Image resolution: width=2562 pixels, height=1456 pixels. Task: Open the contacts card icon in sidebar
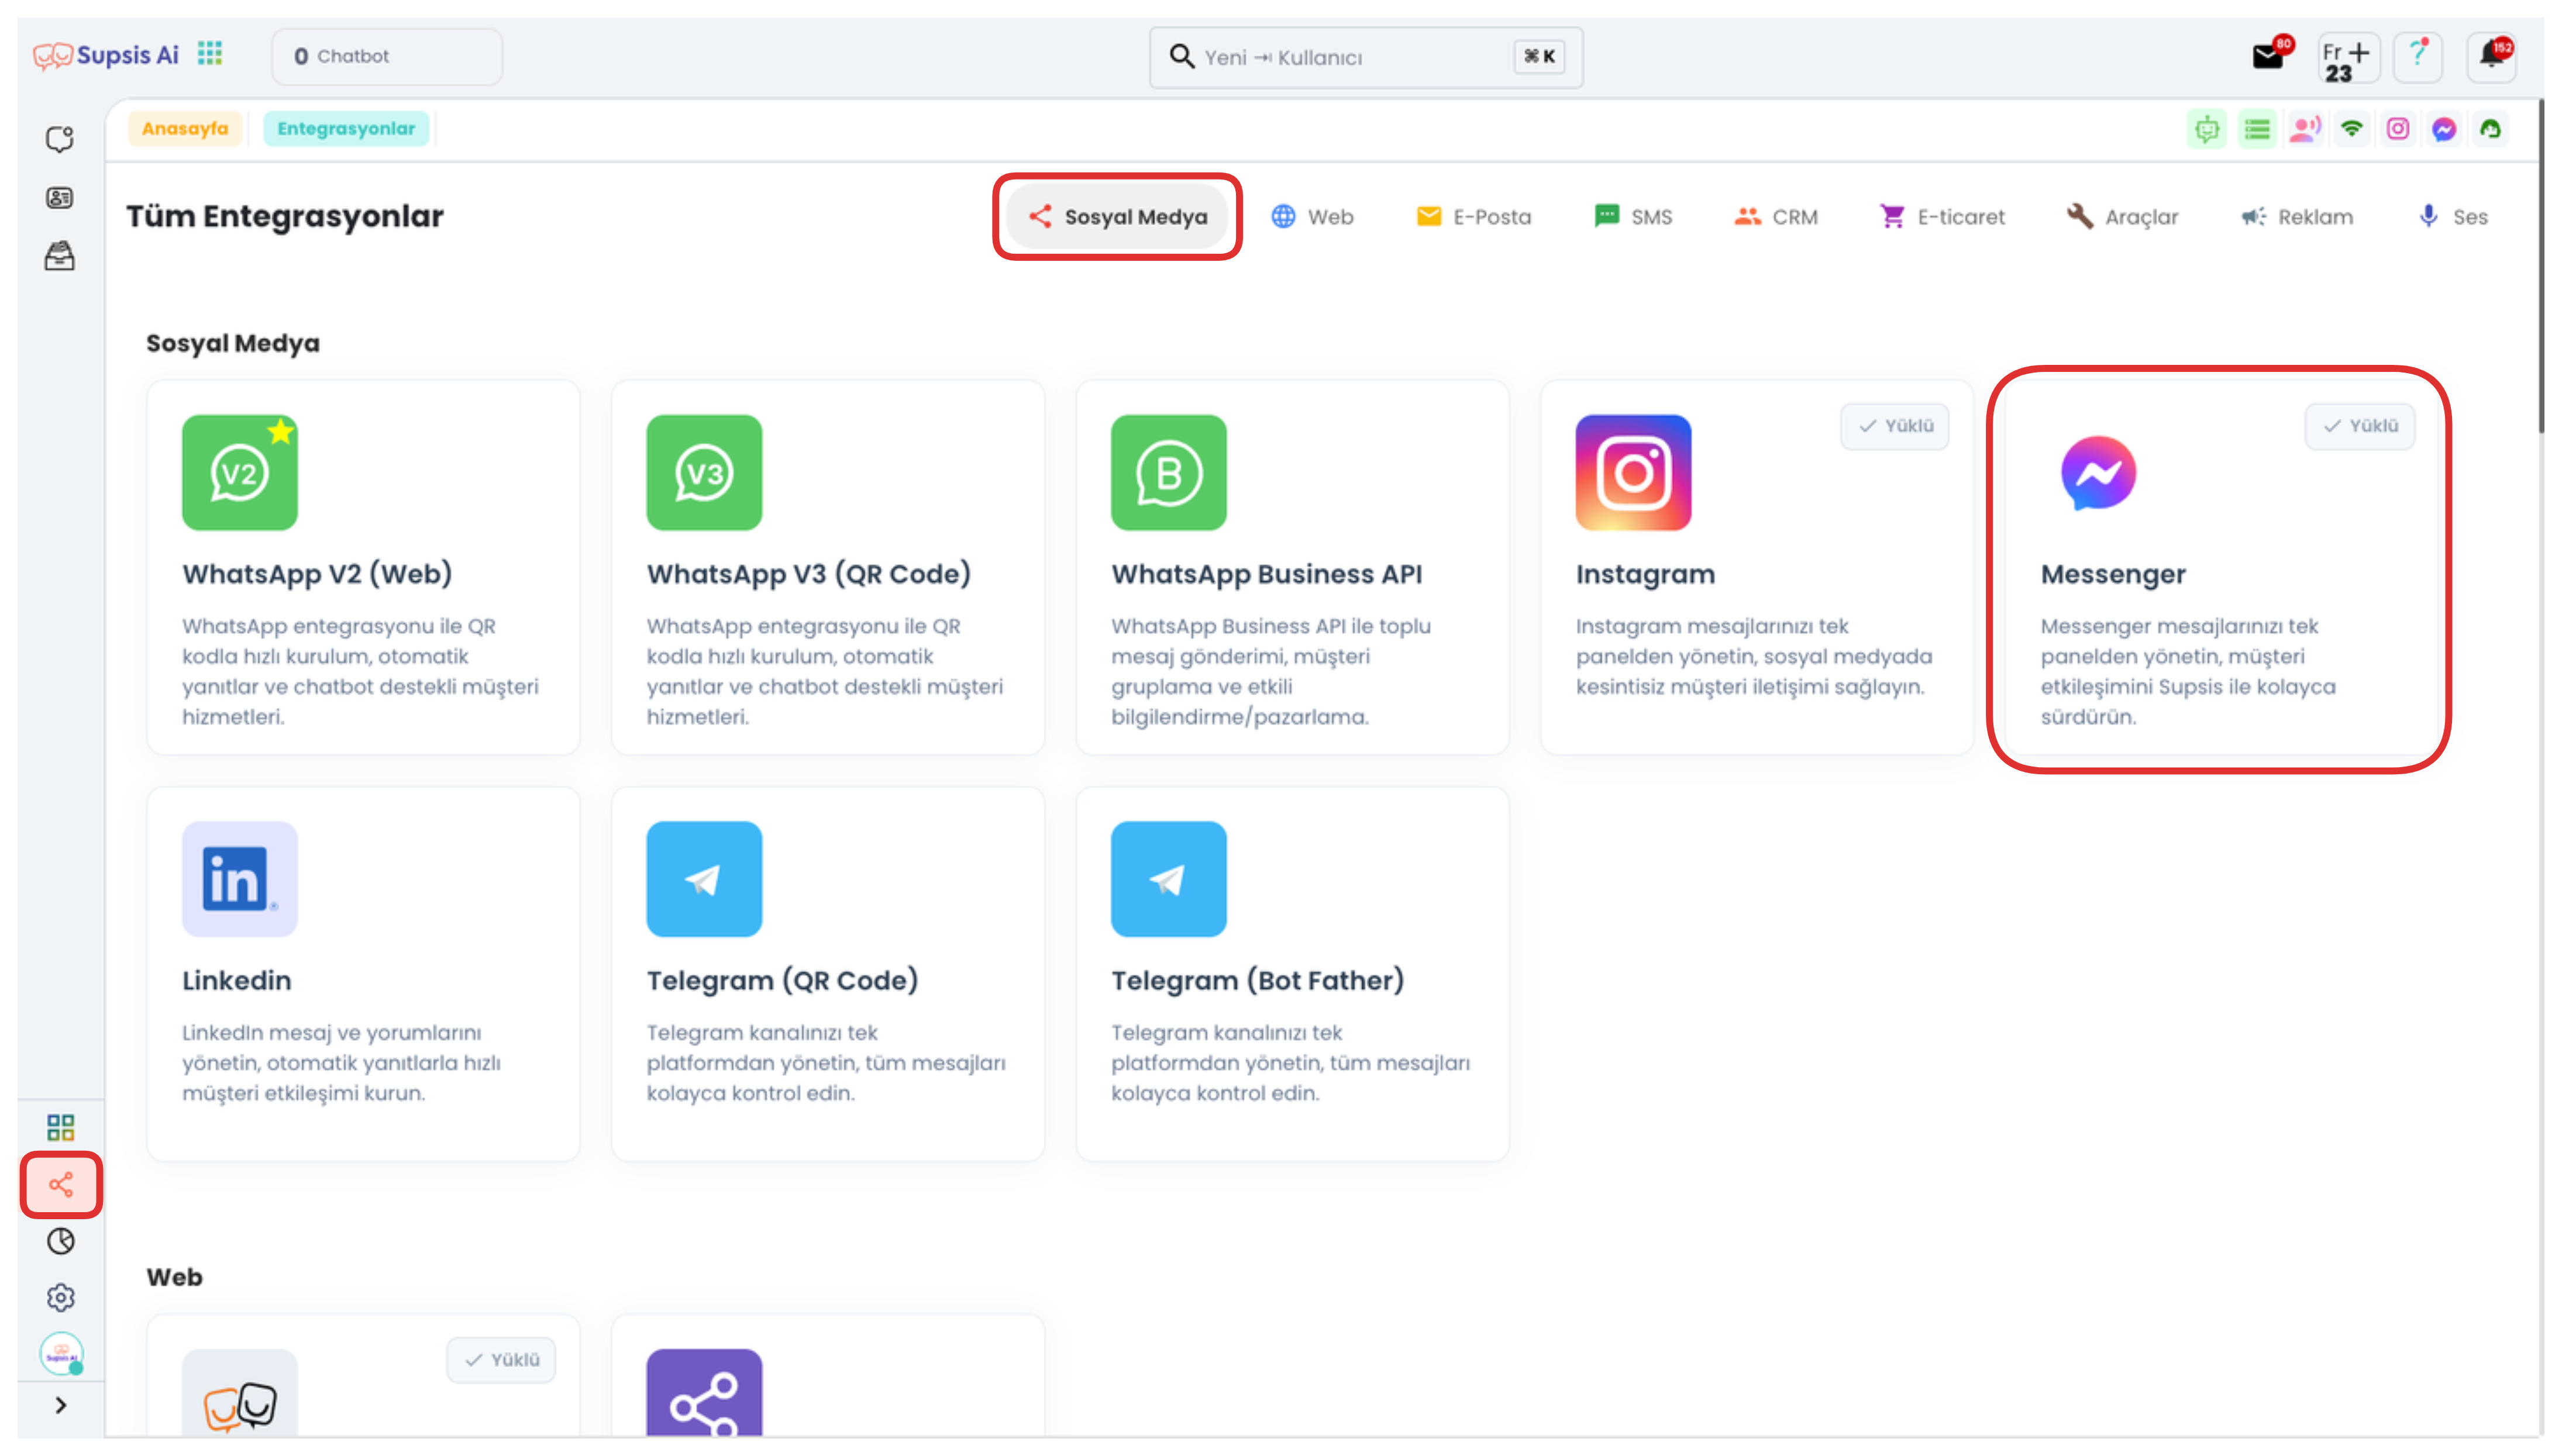[60, 198]
